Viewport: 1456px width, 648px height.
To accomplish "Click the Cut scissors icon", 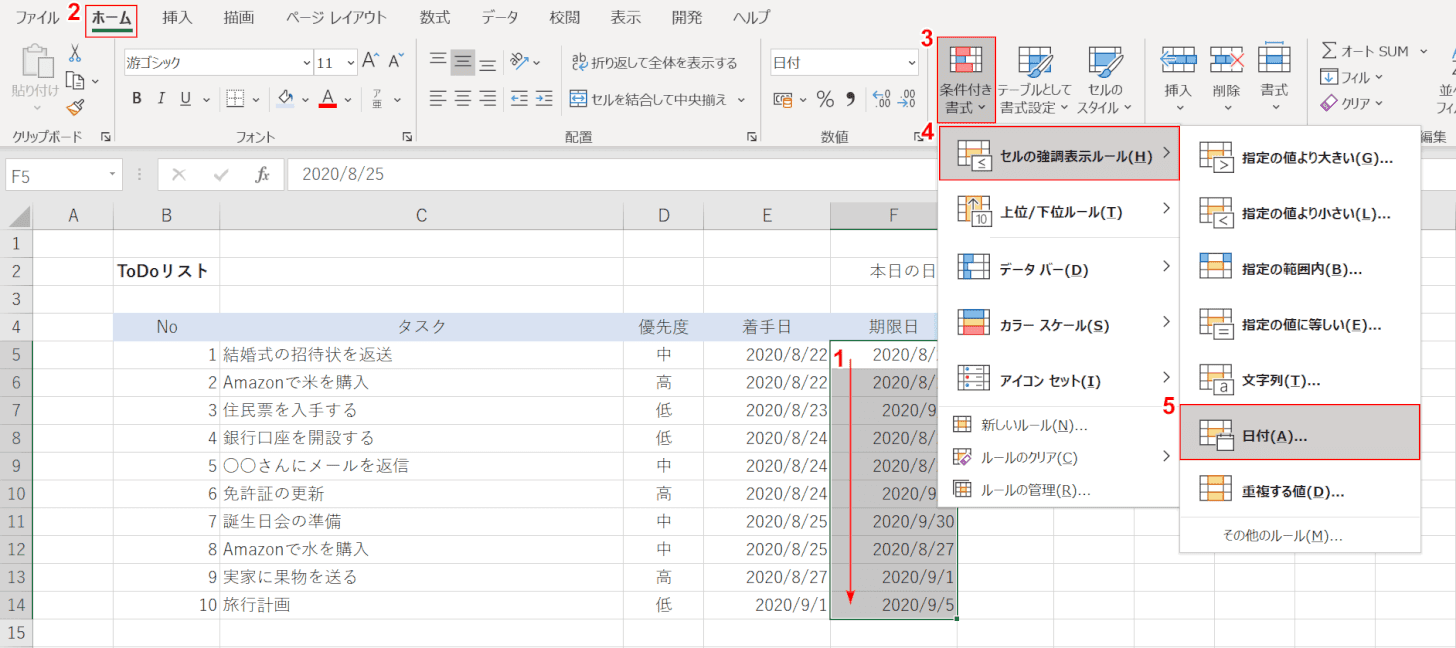I will click(x=75, y=53).
